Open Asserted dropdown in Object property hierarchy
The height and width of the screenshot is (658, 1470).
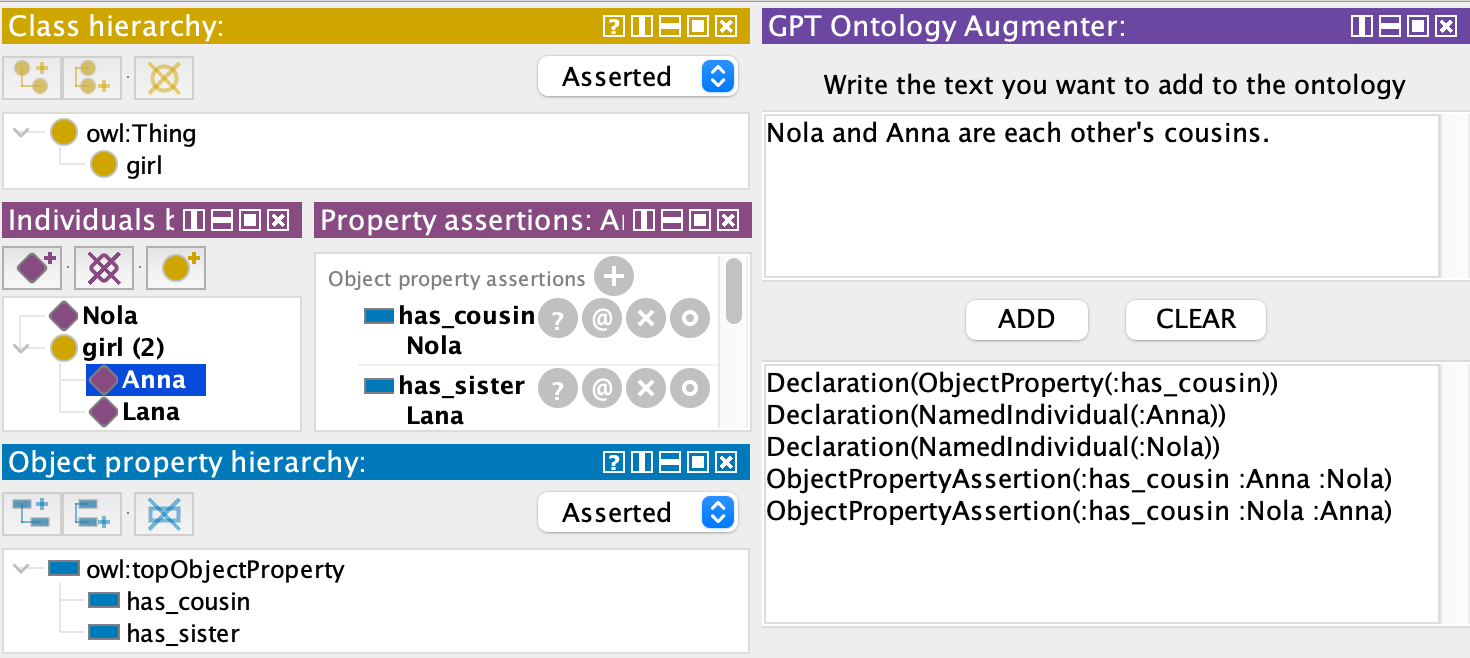[637, 513]
